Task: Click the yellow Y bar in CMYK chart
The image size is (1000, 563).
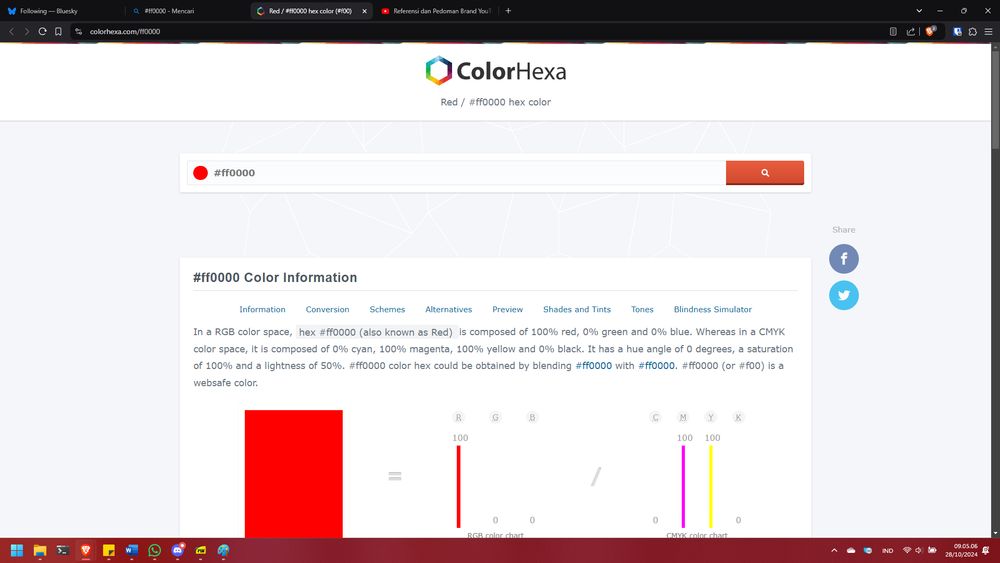Action: click(x=710, y=486)
